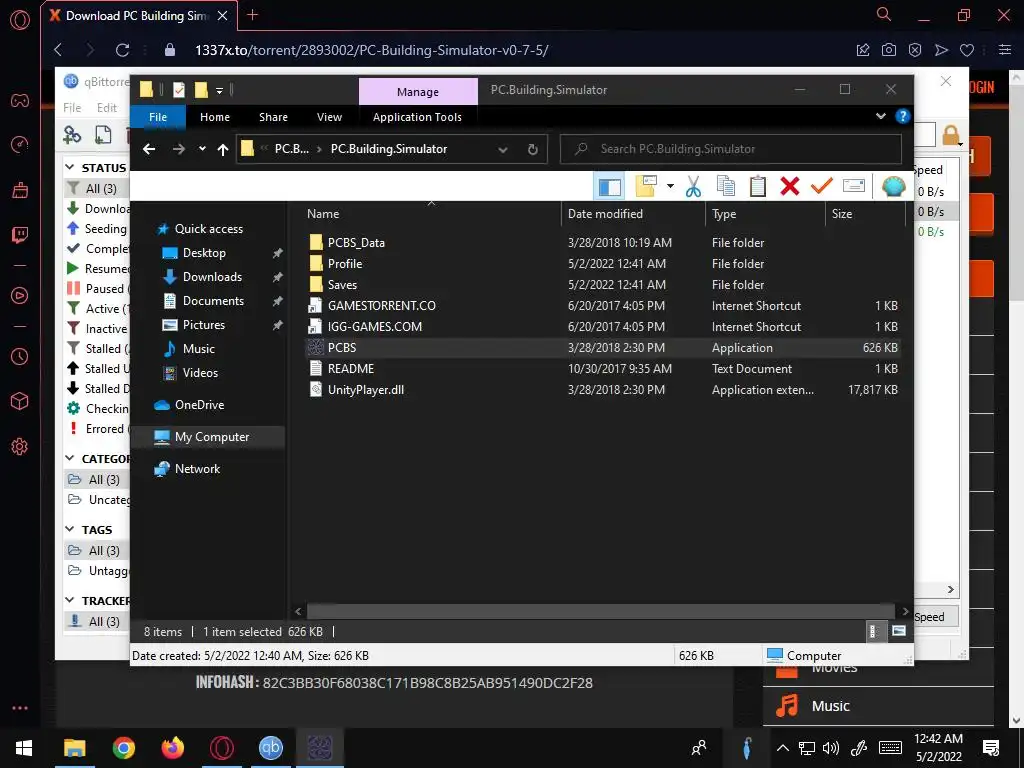Collapse TAGS section in qBittorrent

pos(70,530)
